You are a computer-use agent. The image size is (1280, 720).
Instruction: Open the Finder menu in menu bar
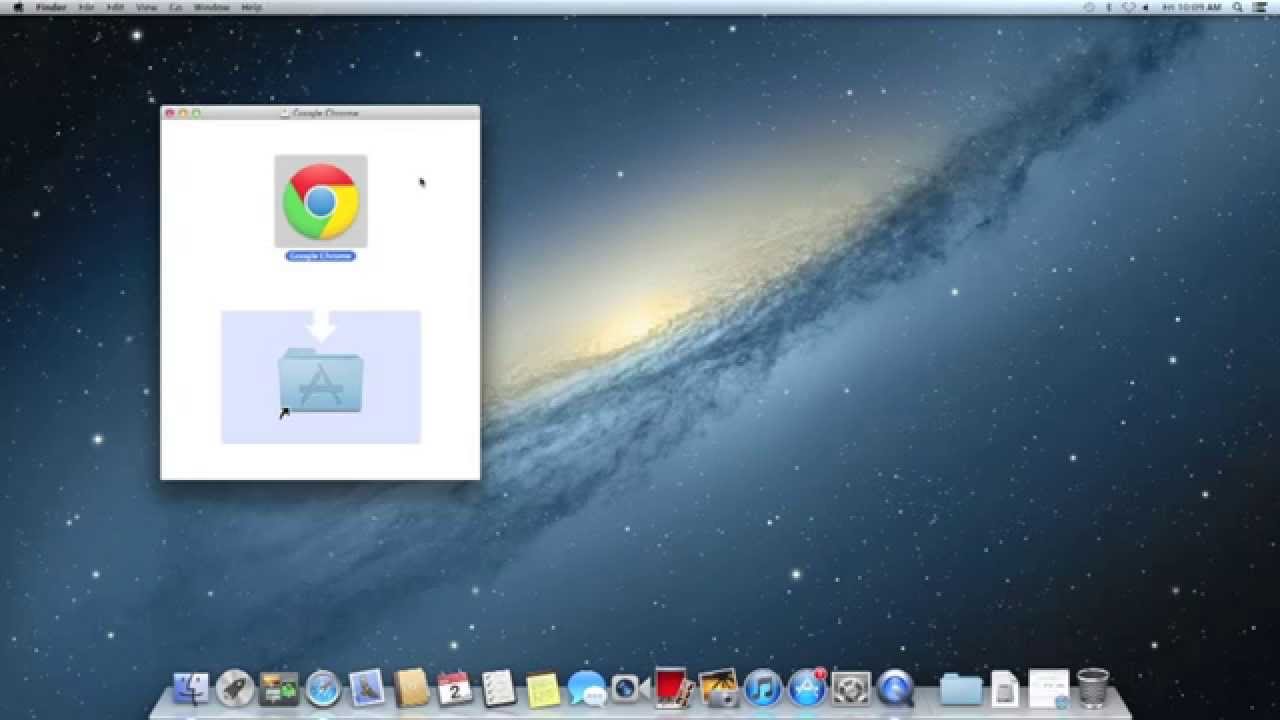coord(51,7)
